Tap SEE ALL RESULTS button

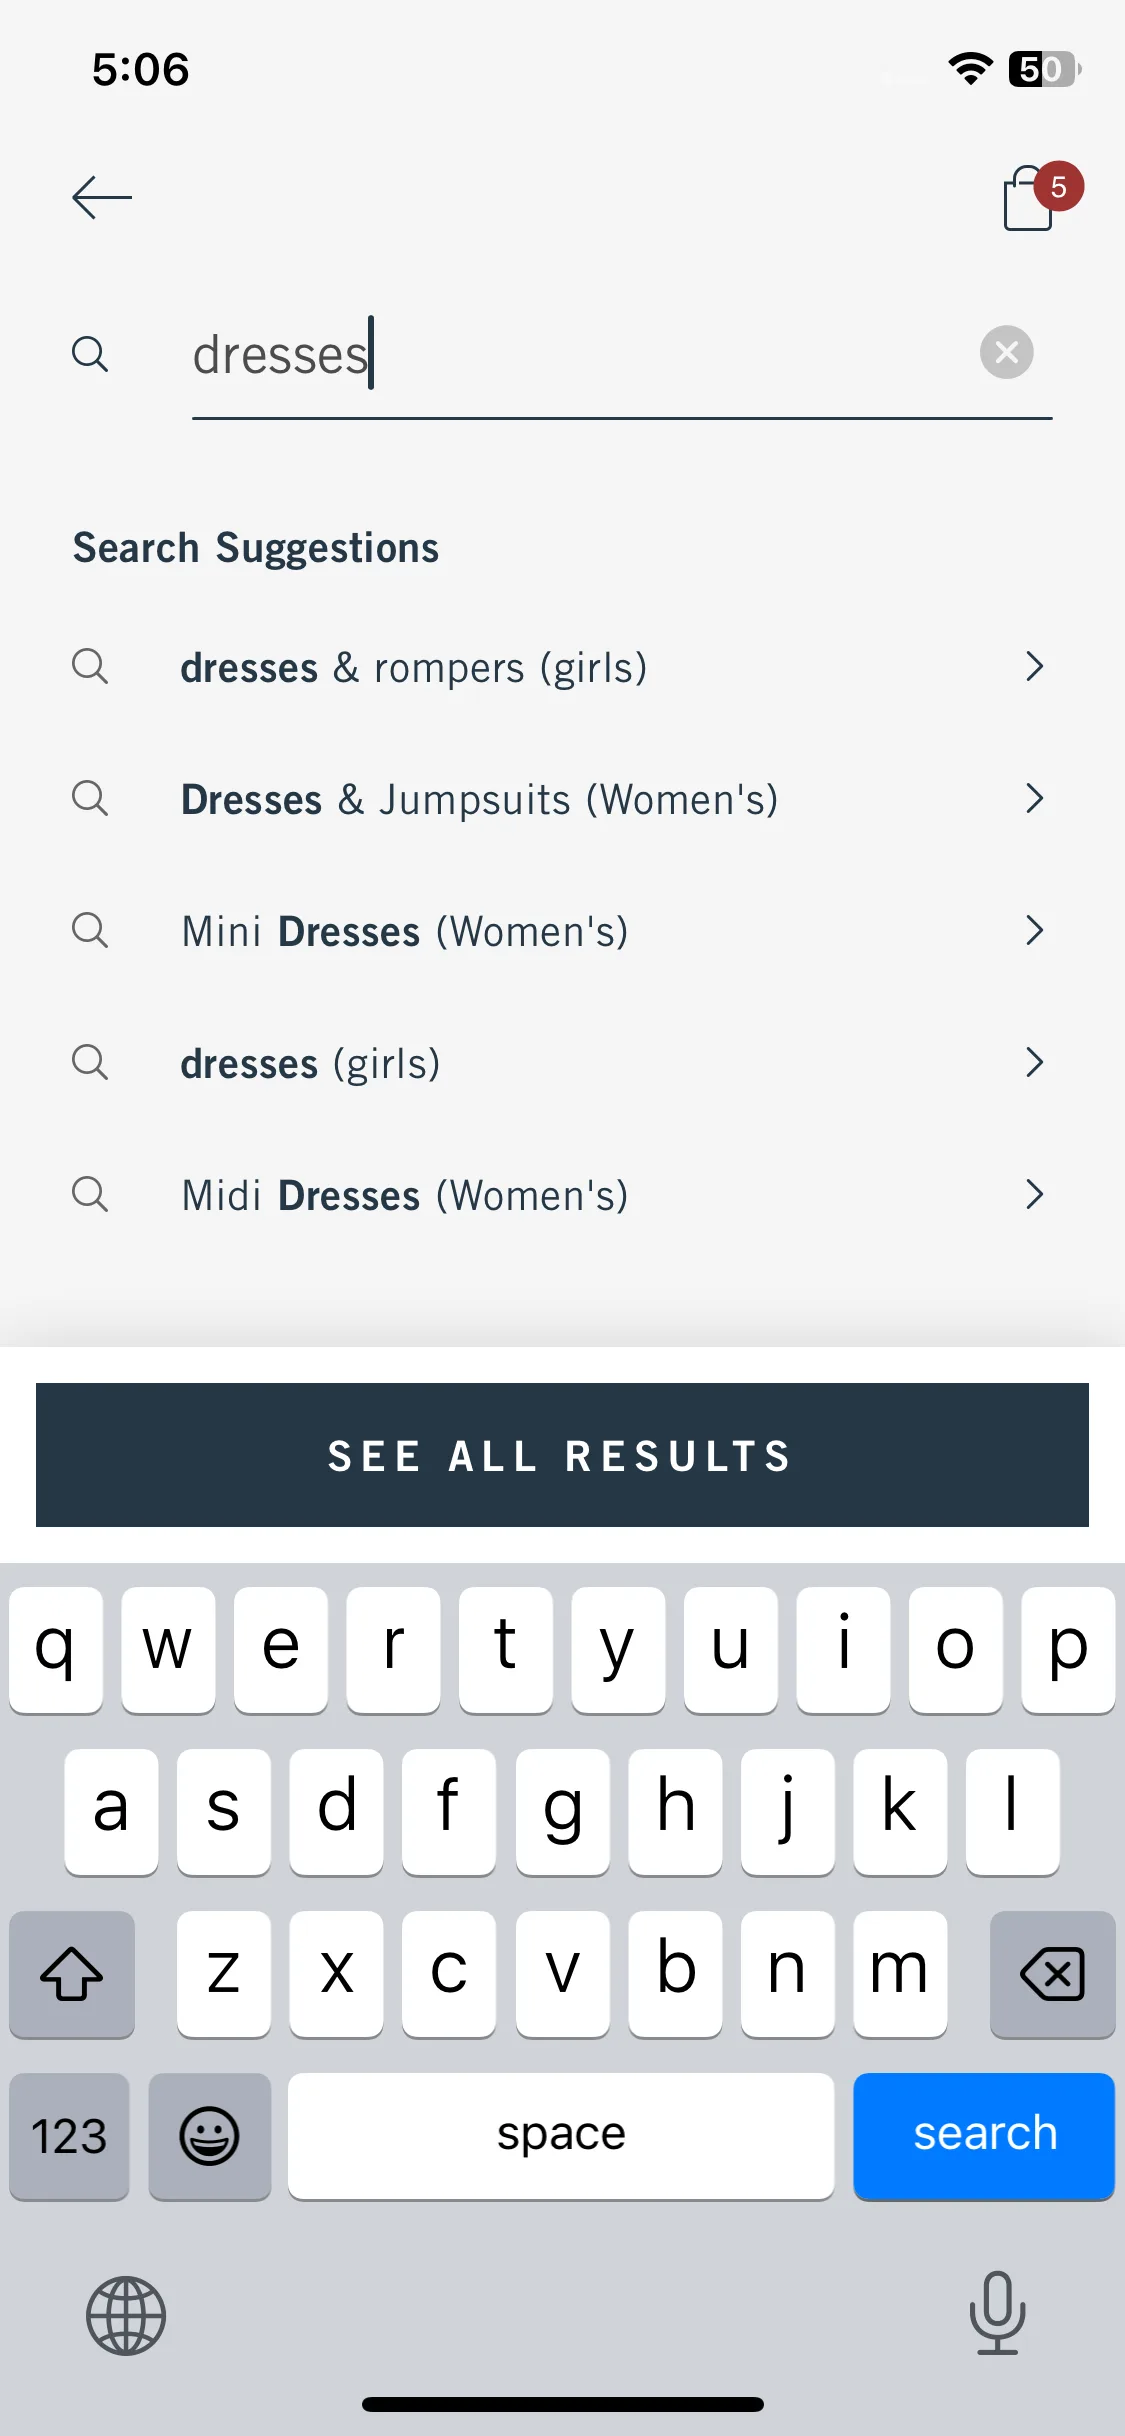tap(562, 1455)
